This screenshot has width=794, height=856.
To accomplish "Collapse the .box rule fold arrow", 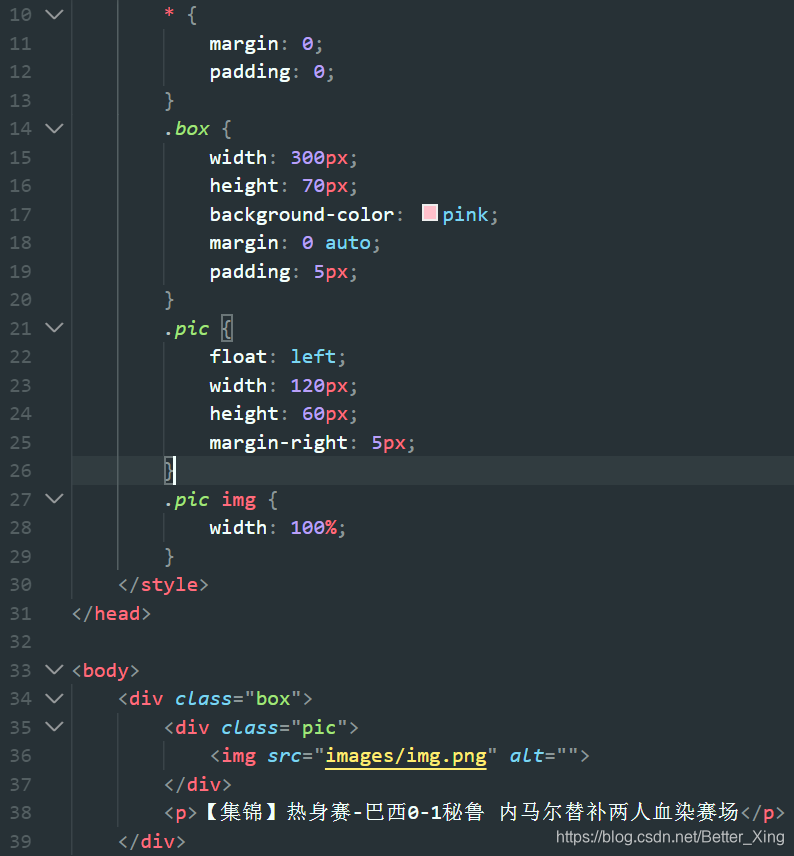I will click(54, 128).
